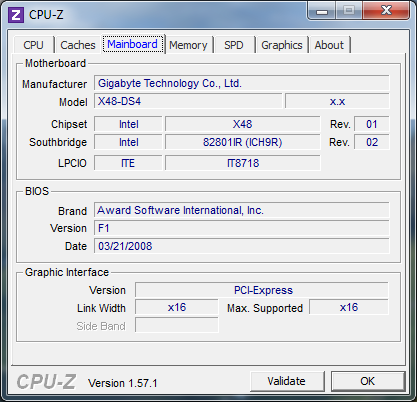Switch to the Graphics tab
The width and height of the screenshot is (418, 403).
tap(282, 45)
